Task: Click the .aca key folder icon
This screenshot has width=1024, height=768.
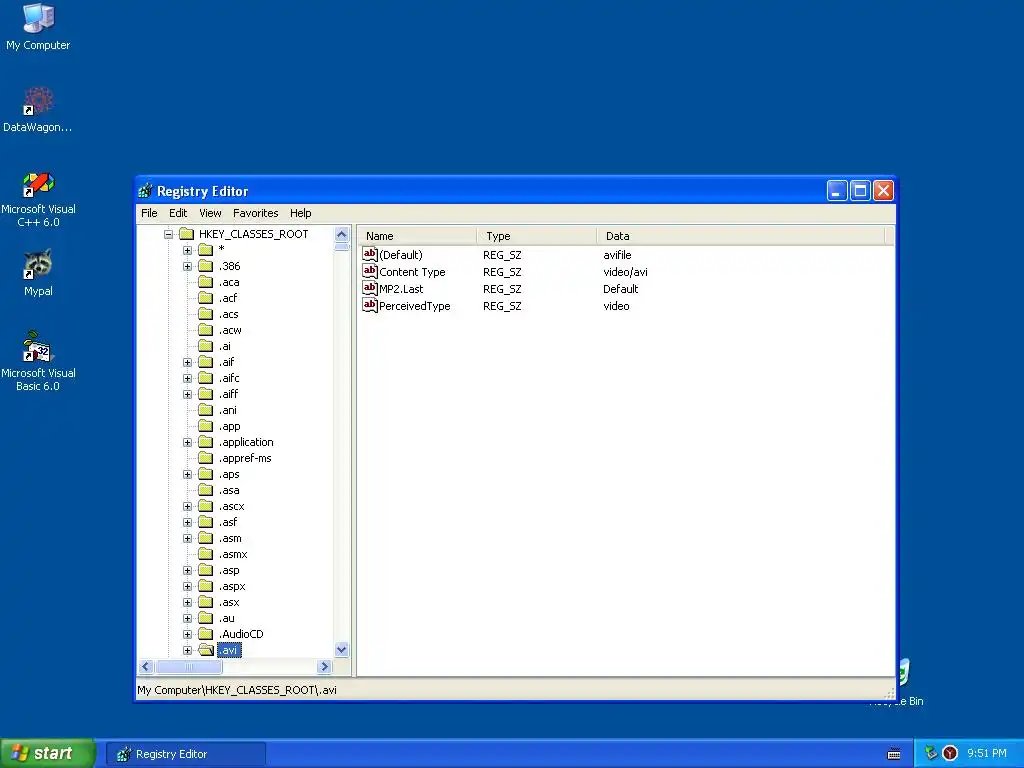Action: pos(206,282)
